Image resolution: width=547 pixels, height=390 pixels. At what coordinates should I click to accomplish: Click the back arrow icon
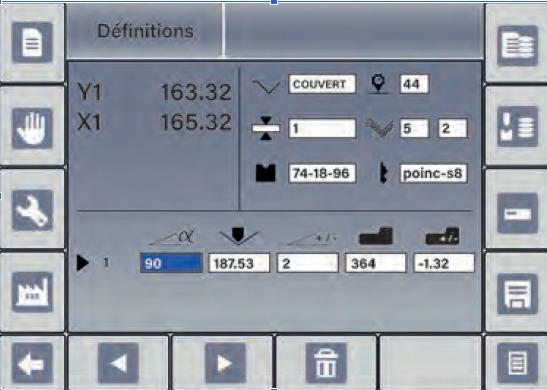click(32, 363)
